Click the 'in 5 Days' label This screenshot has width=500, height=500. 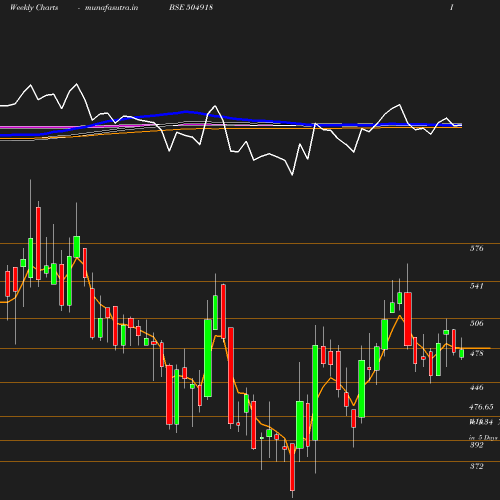point(483,437)
